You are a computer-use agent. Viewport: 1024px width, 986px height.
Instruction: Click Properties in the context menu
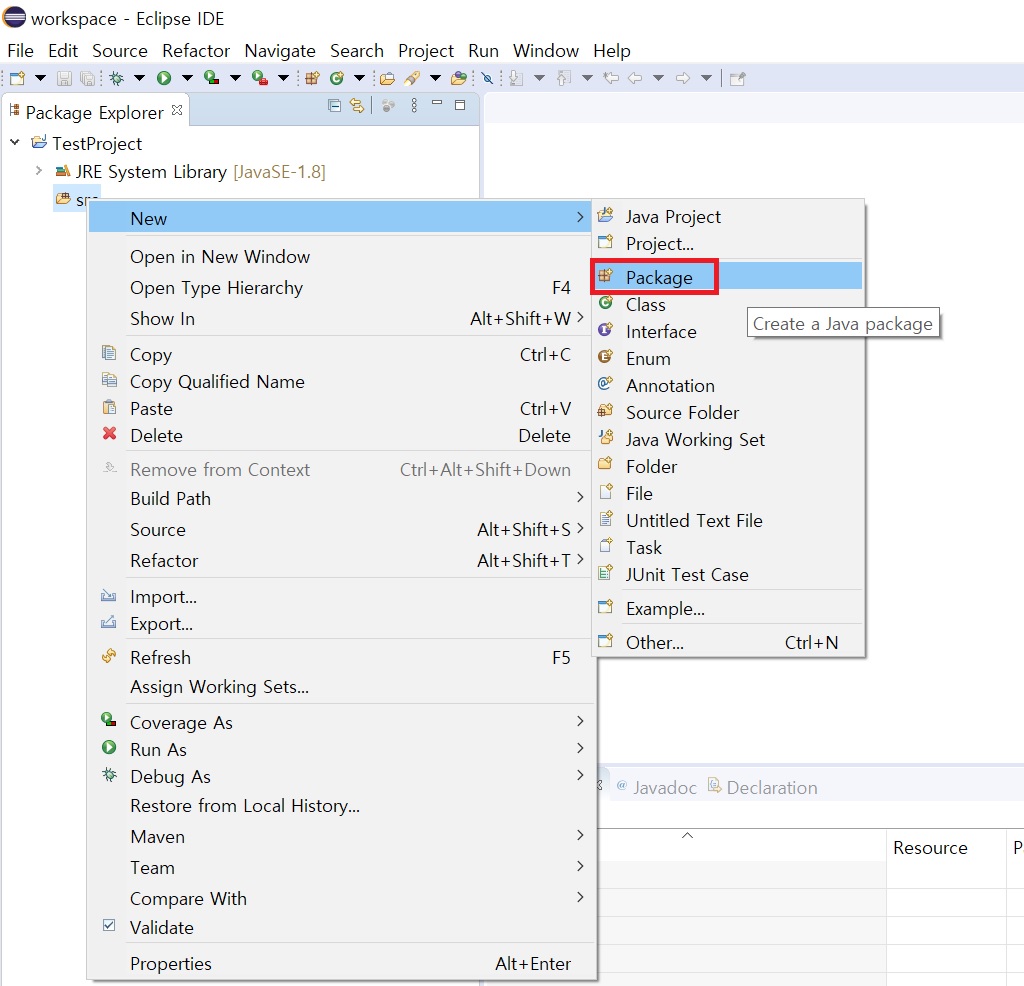click(342, 963)
